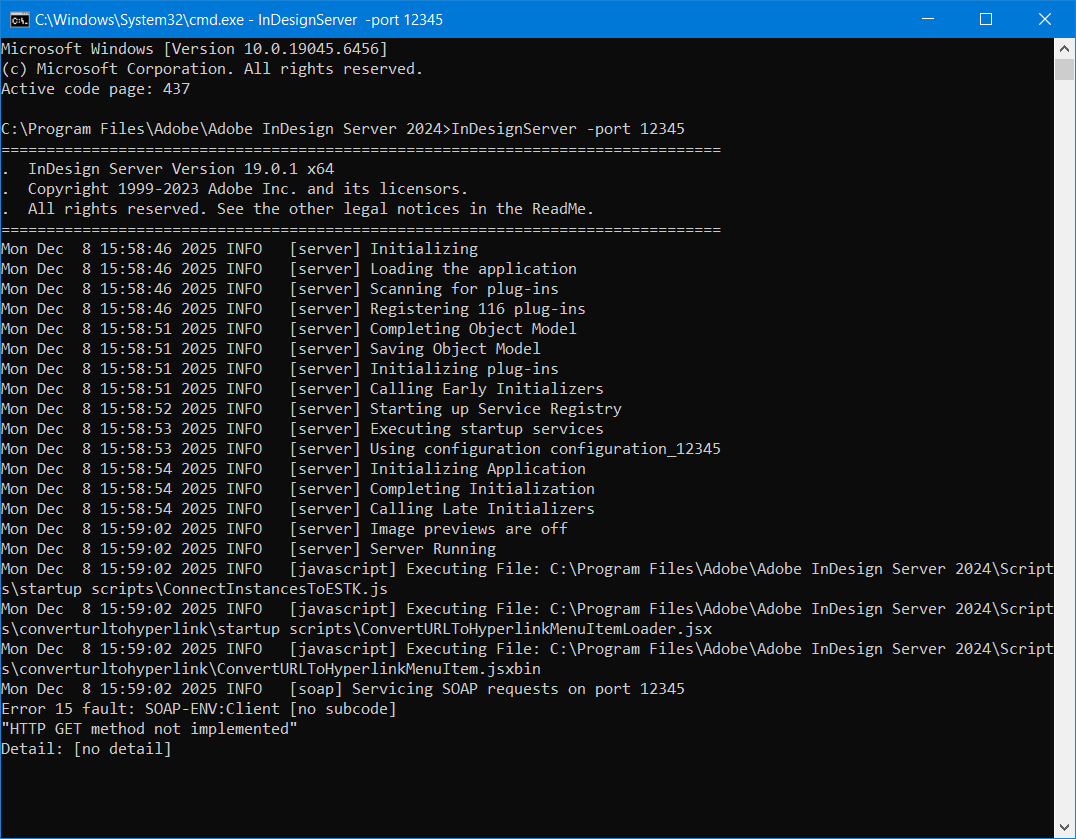Viewport: 1076px width, 839px height.
Task: Click the typed command "InDesignServer -port 12345"
Action: coord(568,129)
